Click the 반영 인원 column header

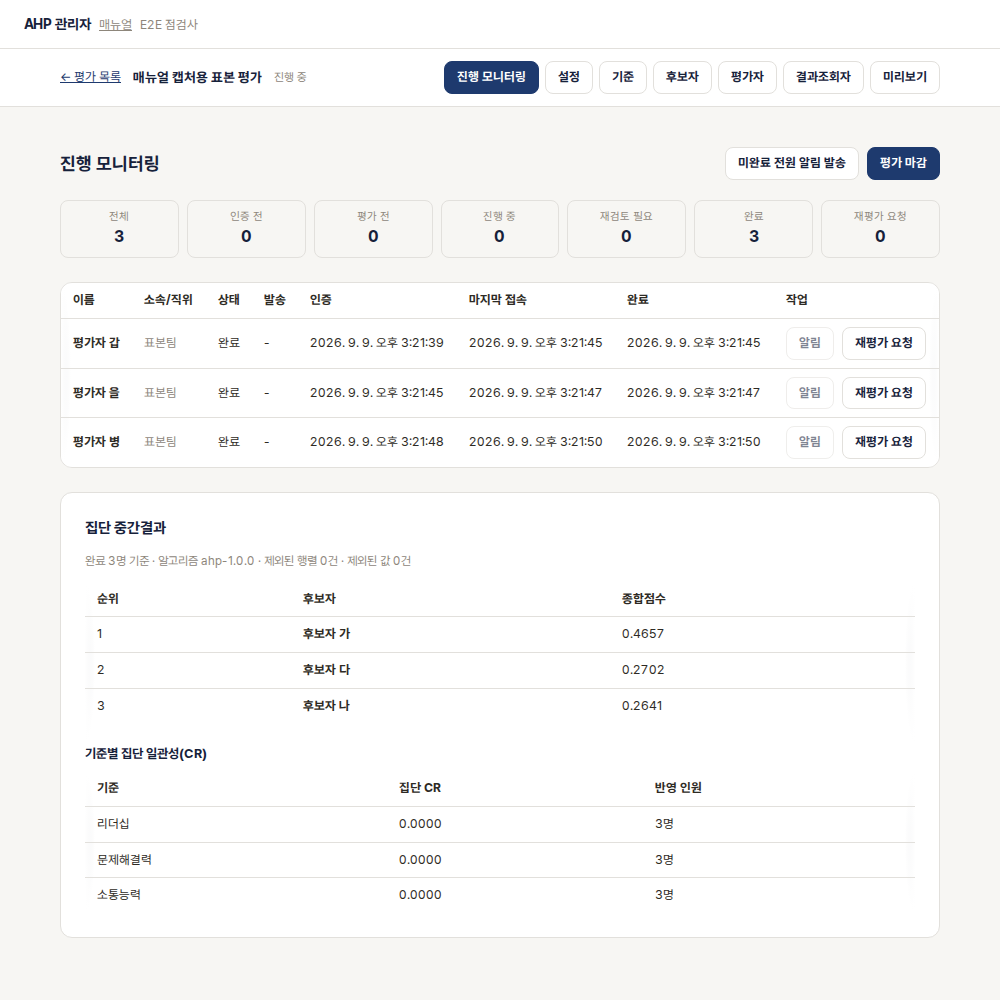pyautogui.click(x=678, y=788)
